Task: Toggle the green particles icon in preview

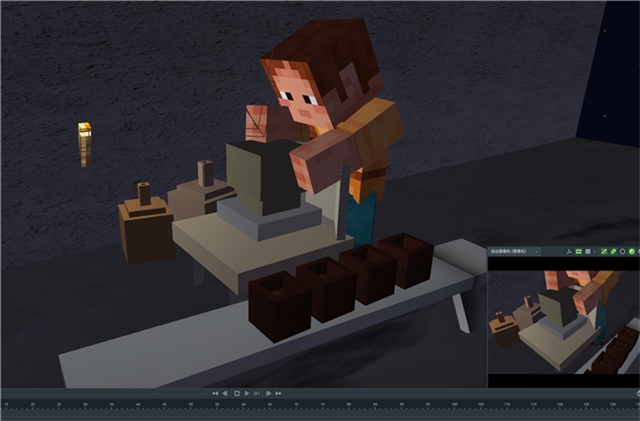Action: point(613,252)
